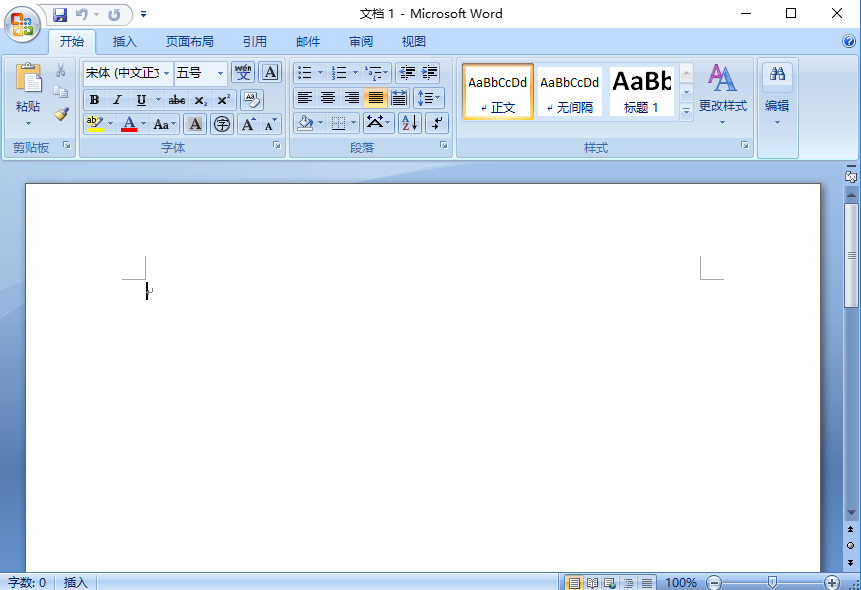
Task: Grow font size with large A
Action: click(x=248, y=124)
